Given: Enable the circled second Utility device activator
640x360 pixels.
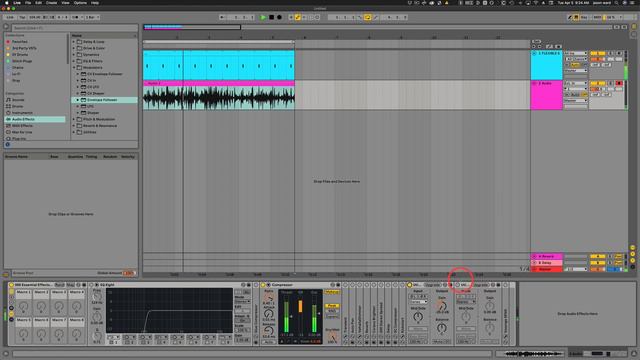Looking at the screenshot, I should pyautogui.click(x=458, y=285).
